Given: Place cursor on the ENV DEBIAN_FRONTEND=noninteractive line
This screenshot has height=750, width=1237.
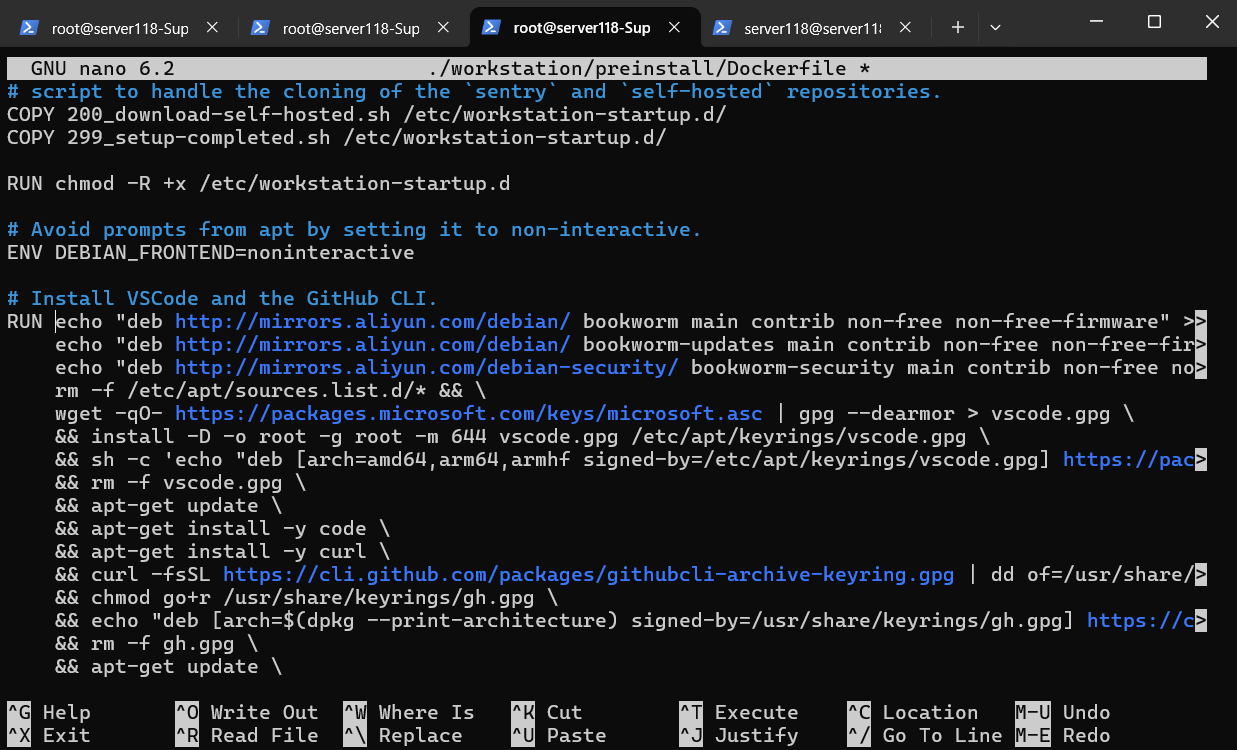Looking at the screenshot, I should pos(210,253).
